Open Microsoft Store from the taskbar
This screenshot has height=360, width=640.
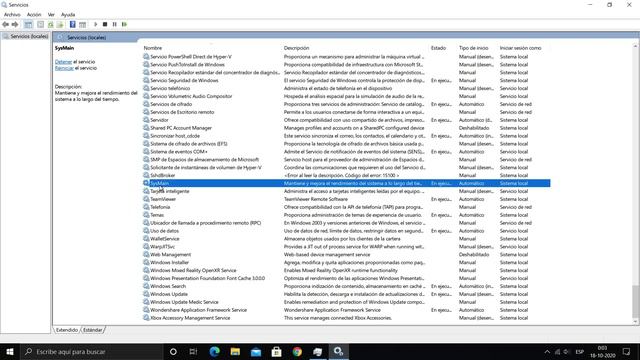(276, 351)
